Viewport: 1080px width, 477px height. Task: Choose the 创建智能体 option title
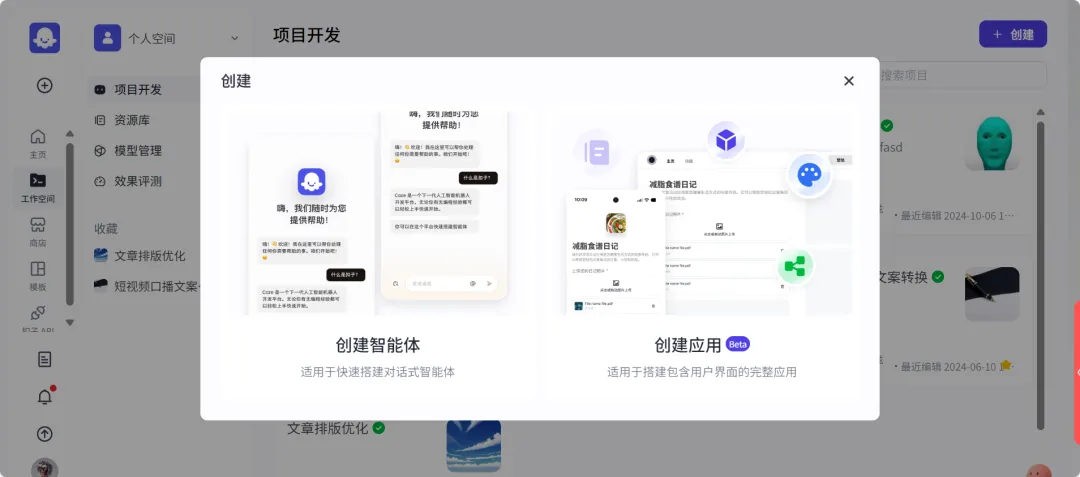[x=378, y=344]
